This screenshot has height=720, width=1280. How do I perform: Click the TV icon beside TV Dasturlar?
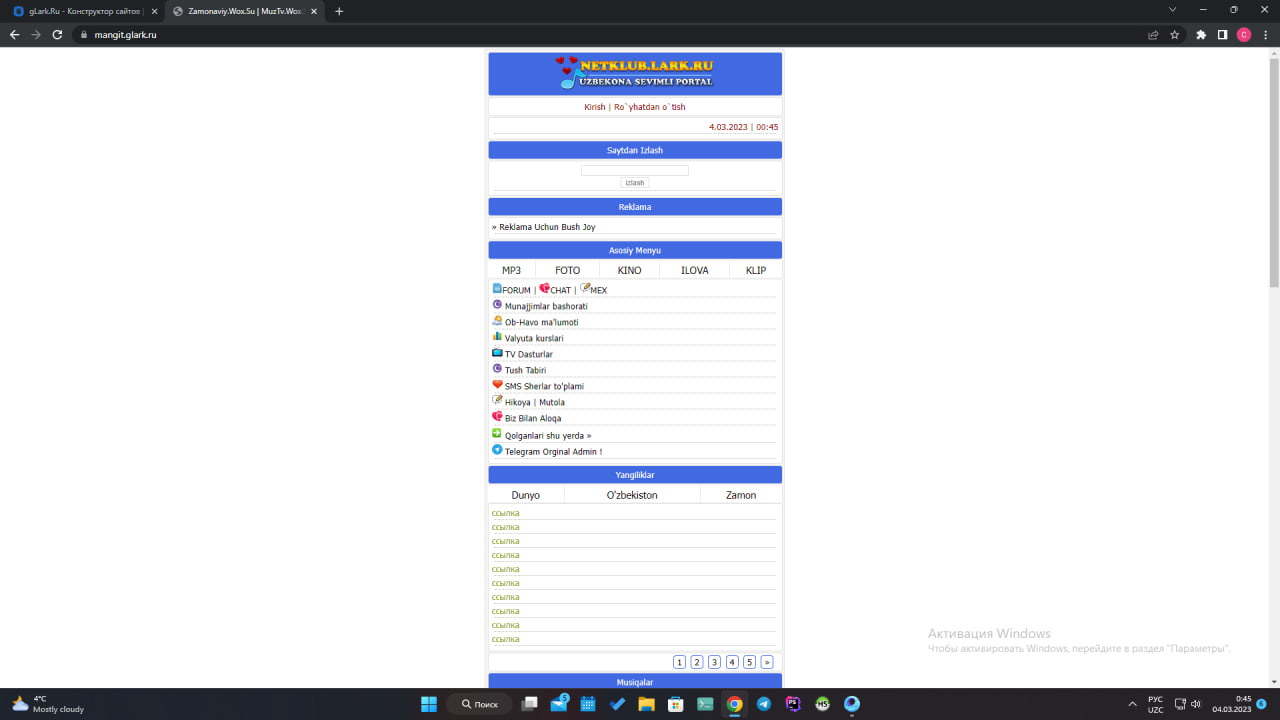pos(497,353)
